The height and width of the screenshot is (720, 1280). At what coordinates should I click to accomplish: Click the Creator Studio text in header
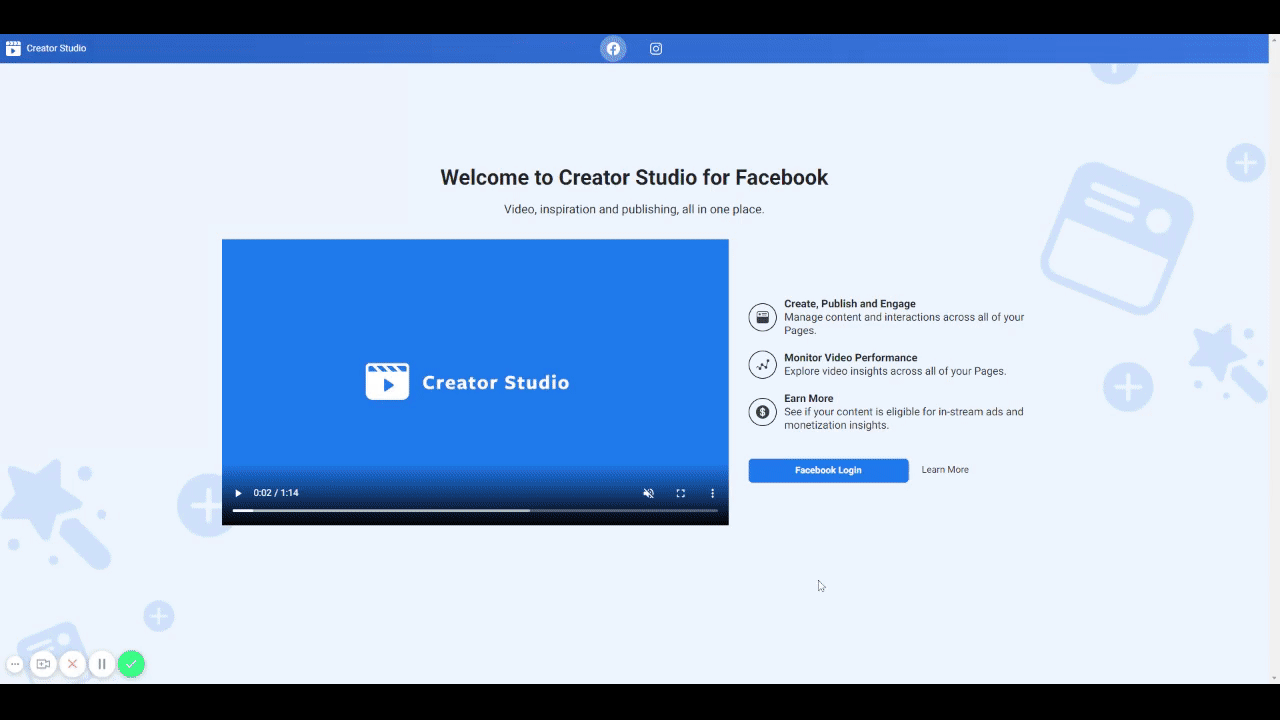tap(56, 48)
